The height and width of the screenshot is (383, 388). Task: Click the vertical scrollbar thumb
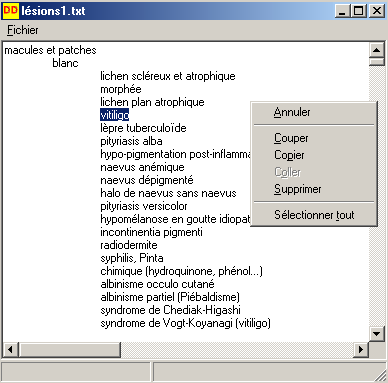[377, 62]
